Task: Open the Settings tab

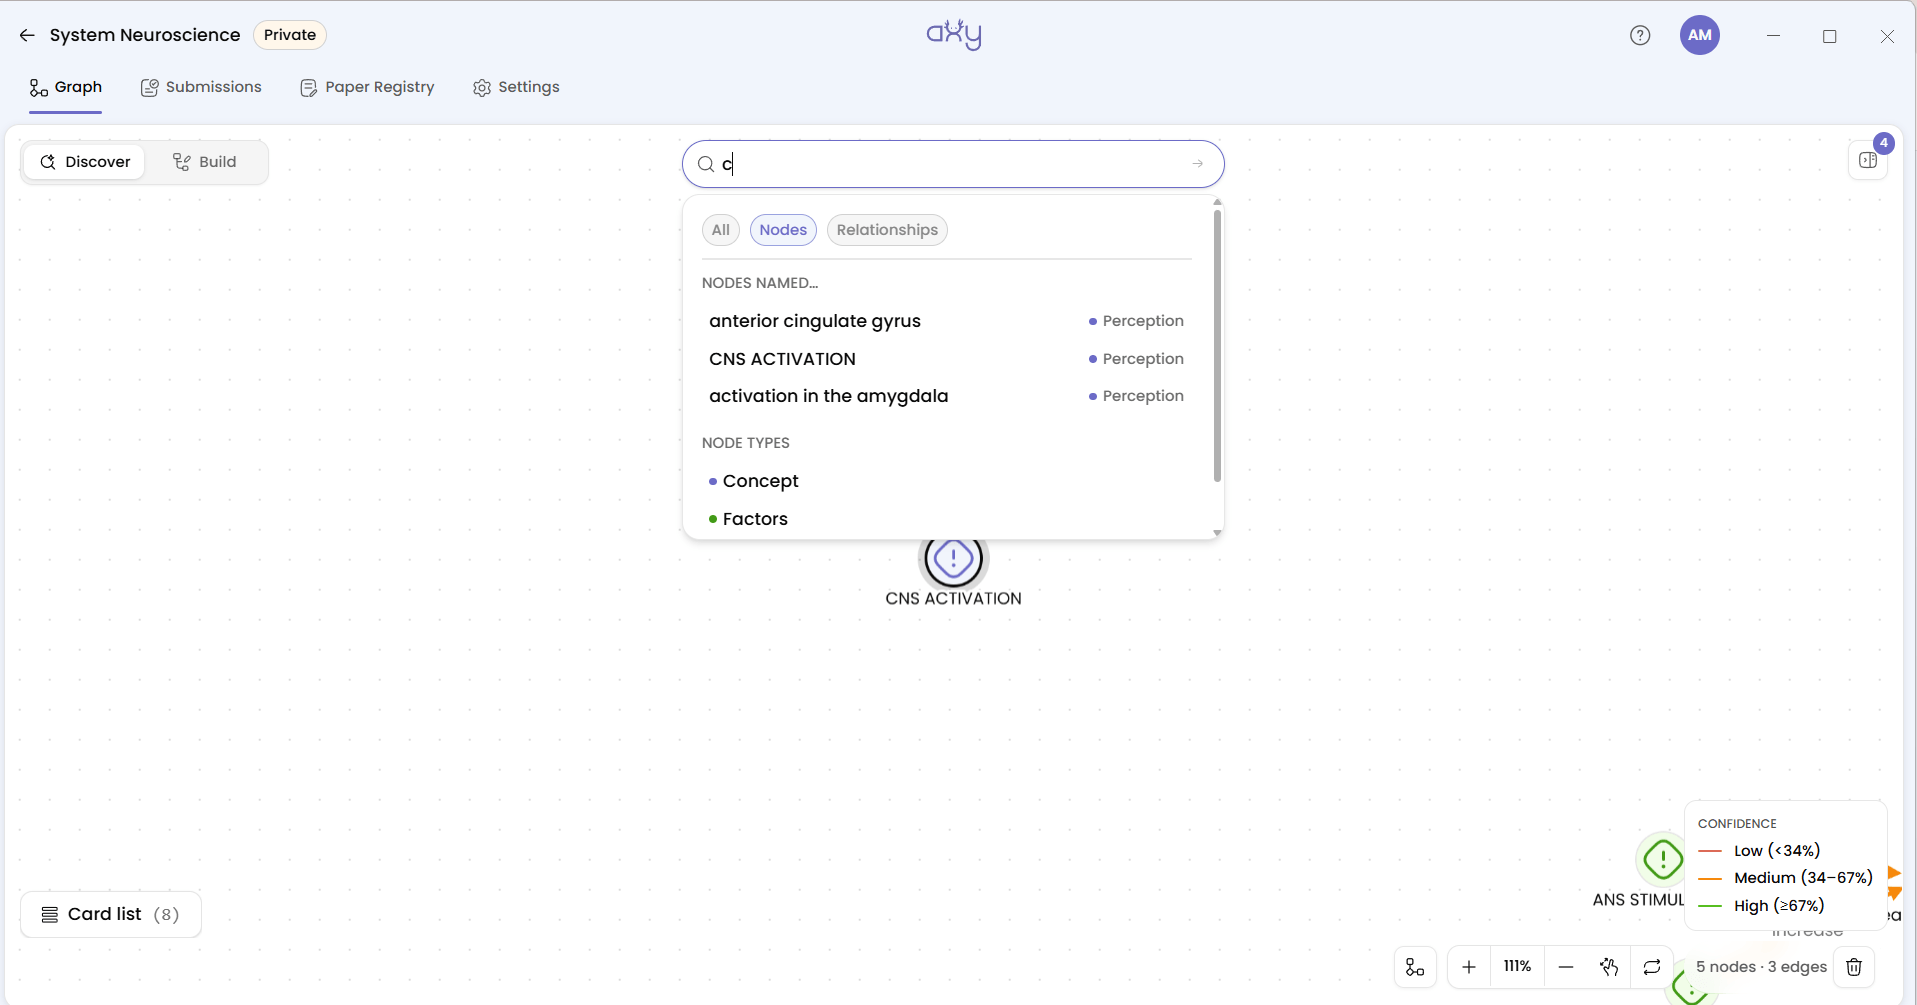Action: tap(516, 88)
